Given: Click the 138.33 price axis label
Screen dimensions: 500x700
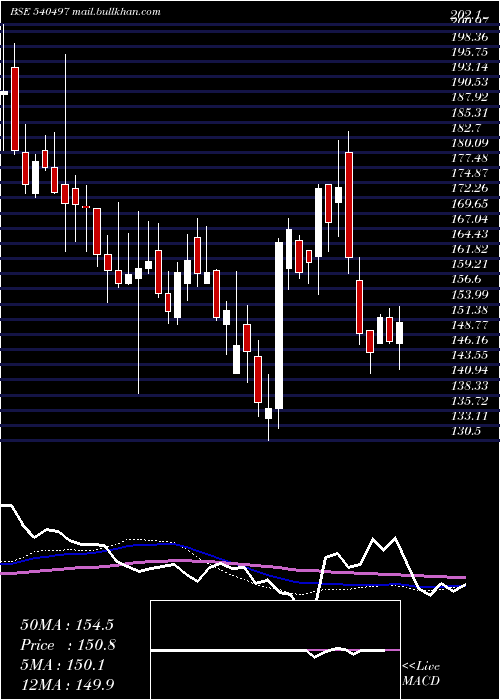Looking at the screenshot, I should (469, 385).
